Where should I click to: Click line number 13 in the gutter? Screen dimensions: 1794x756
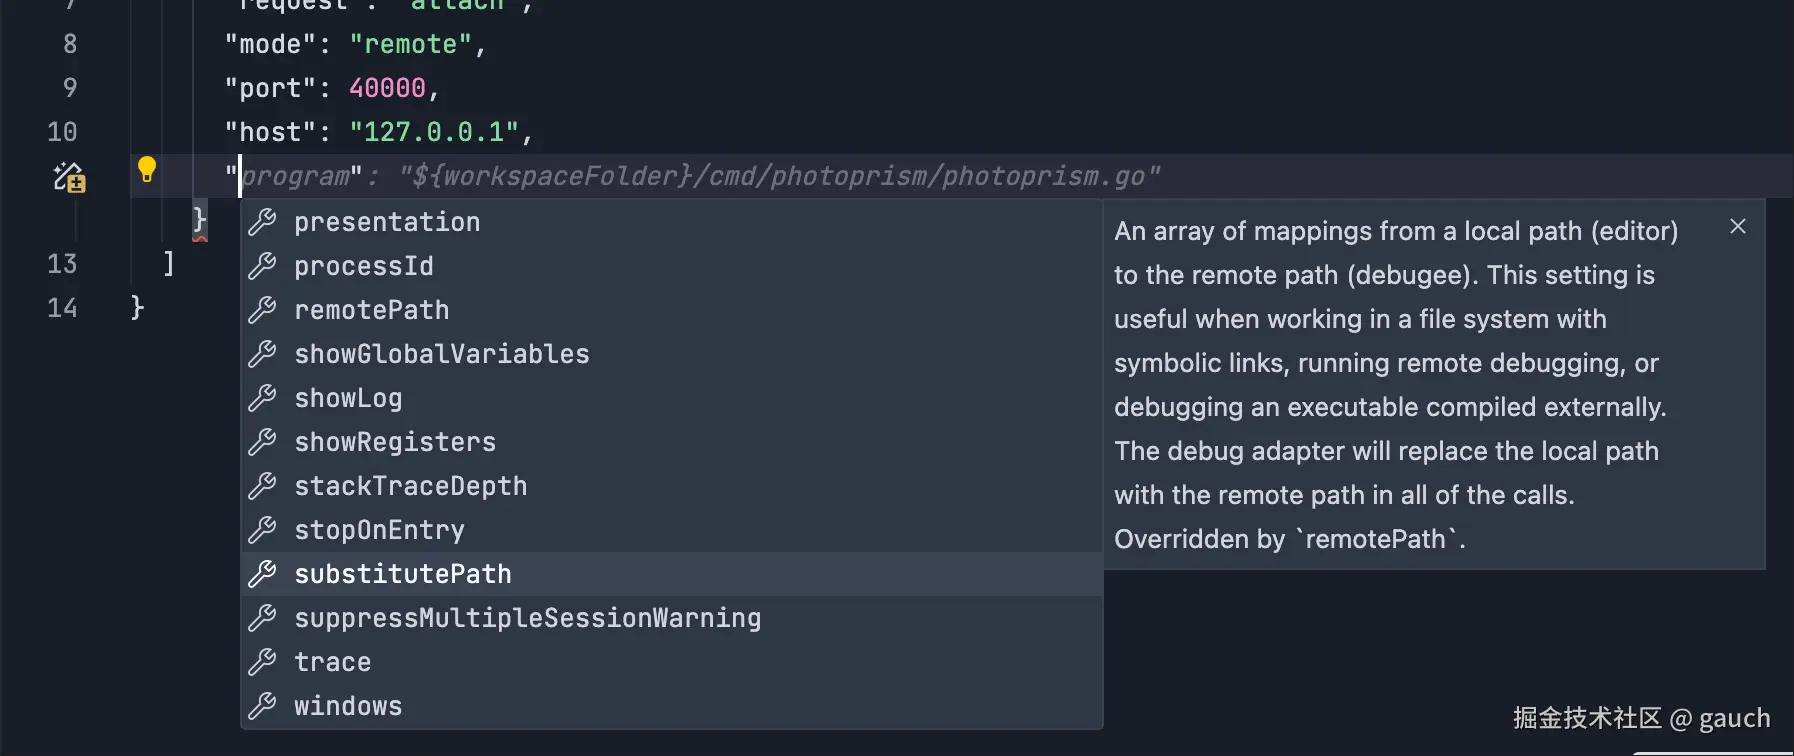pyautogui.click(x=62, y=264)
